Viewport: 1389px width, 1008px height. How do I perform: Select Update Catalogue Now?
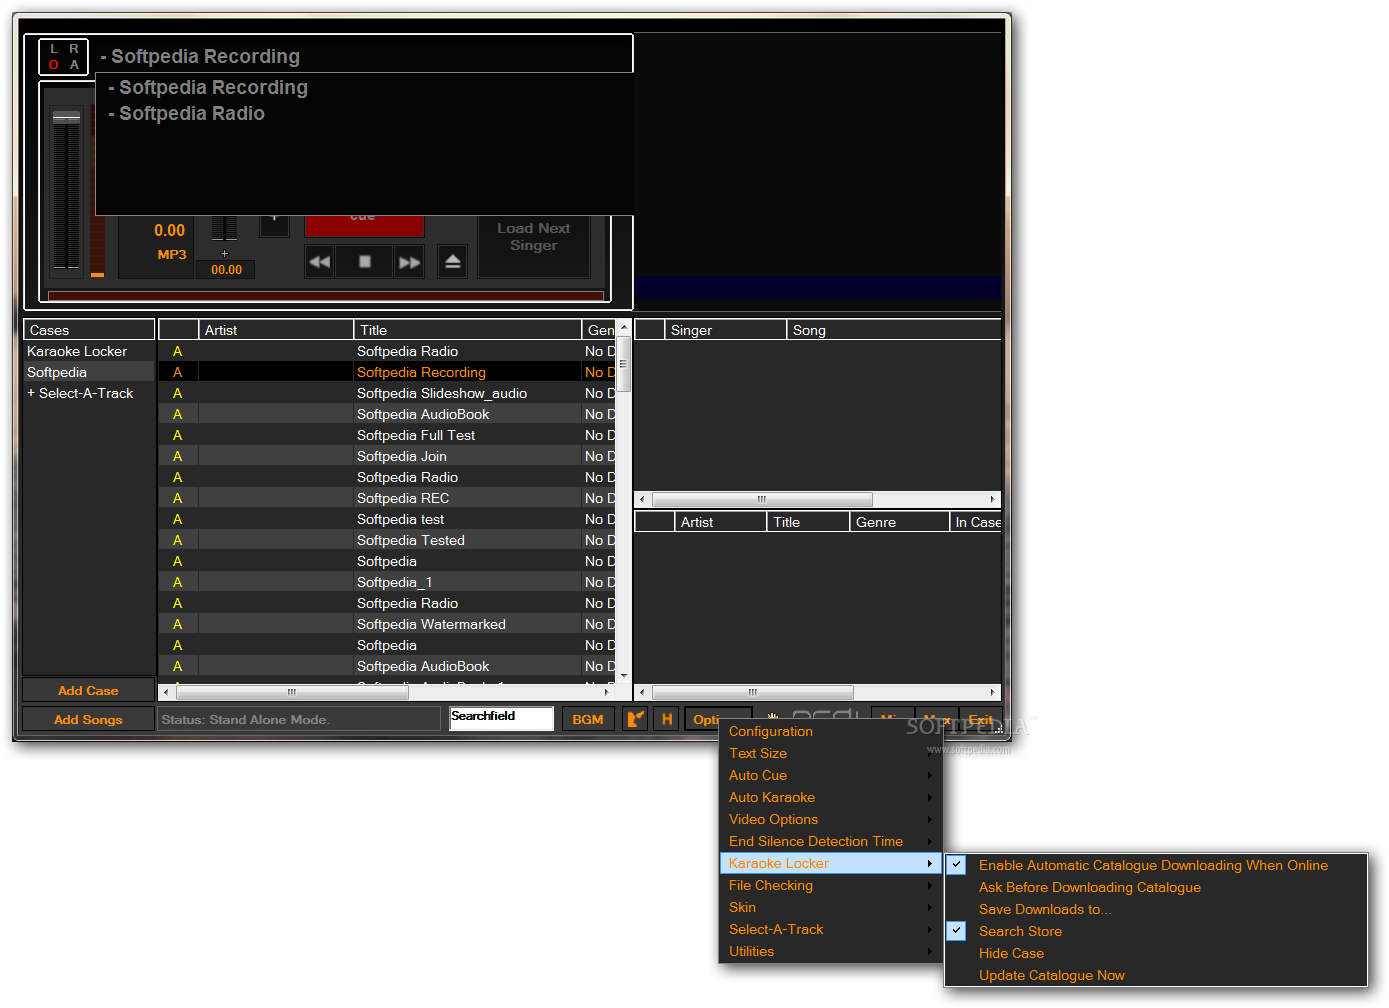click(x=1156, y=975)
